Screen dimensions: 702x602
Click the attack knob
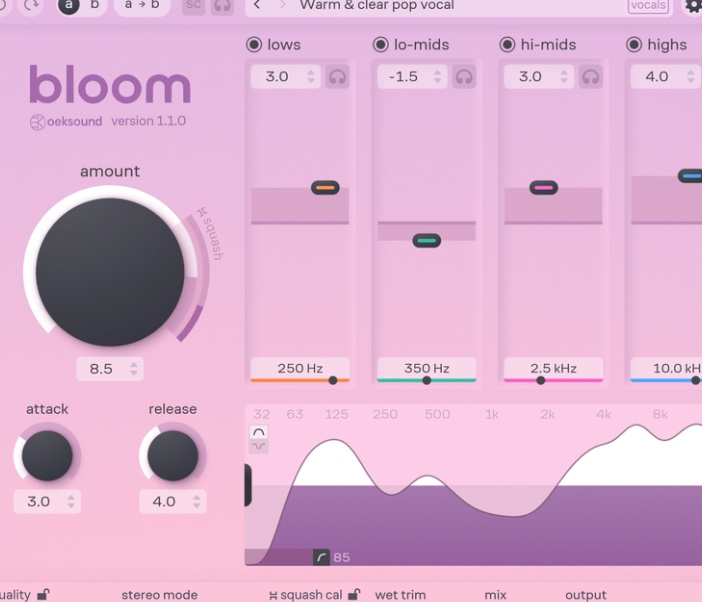point(47,456)
